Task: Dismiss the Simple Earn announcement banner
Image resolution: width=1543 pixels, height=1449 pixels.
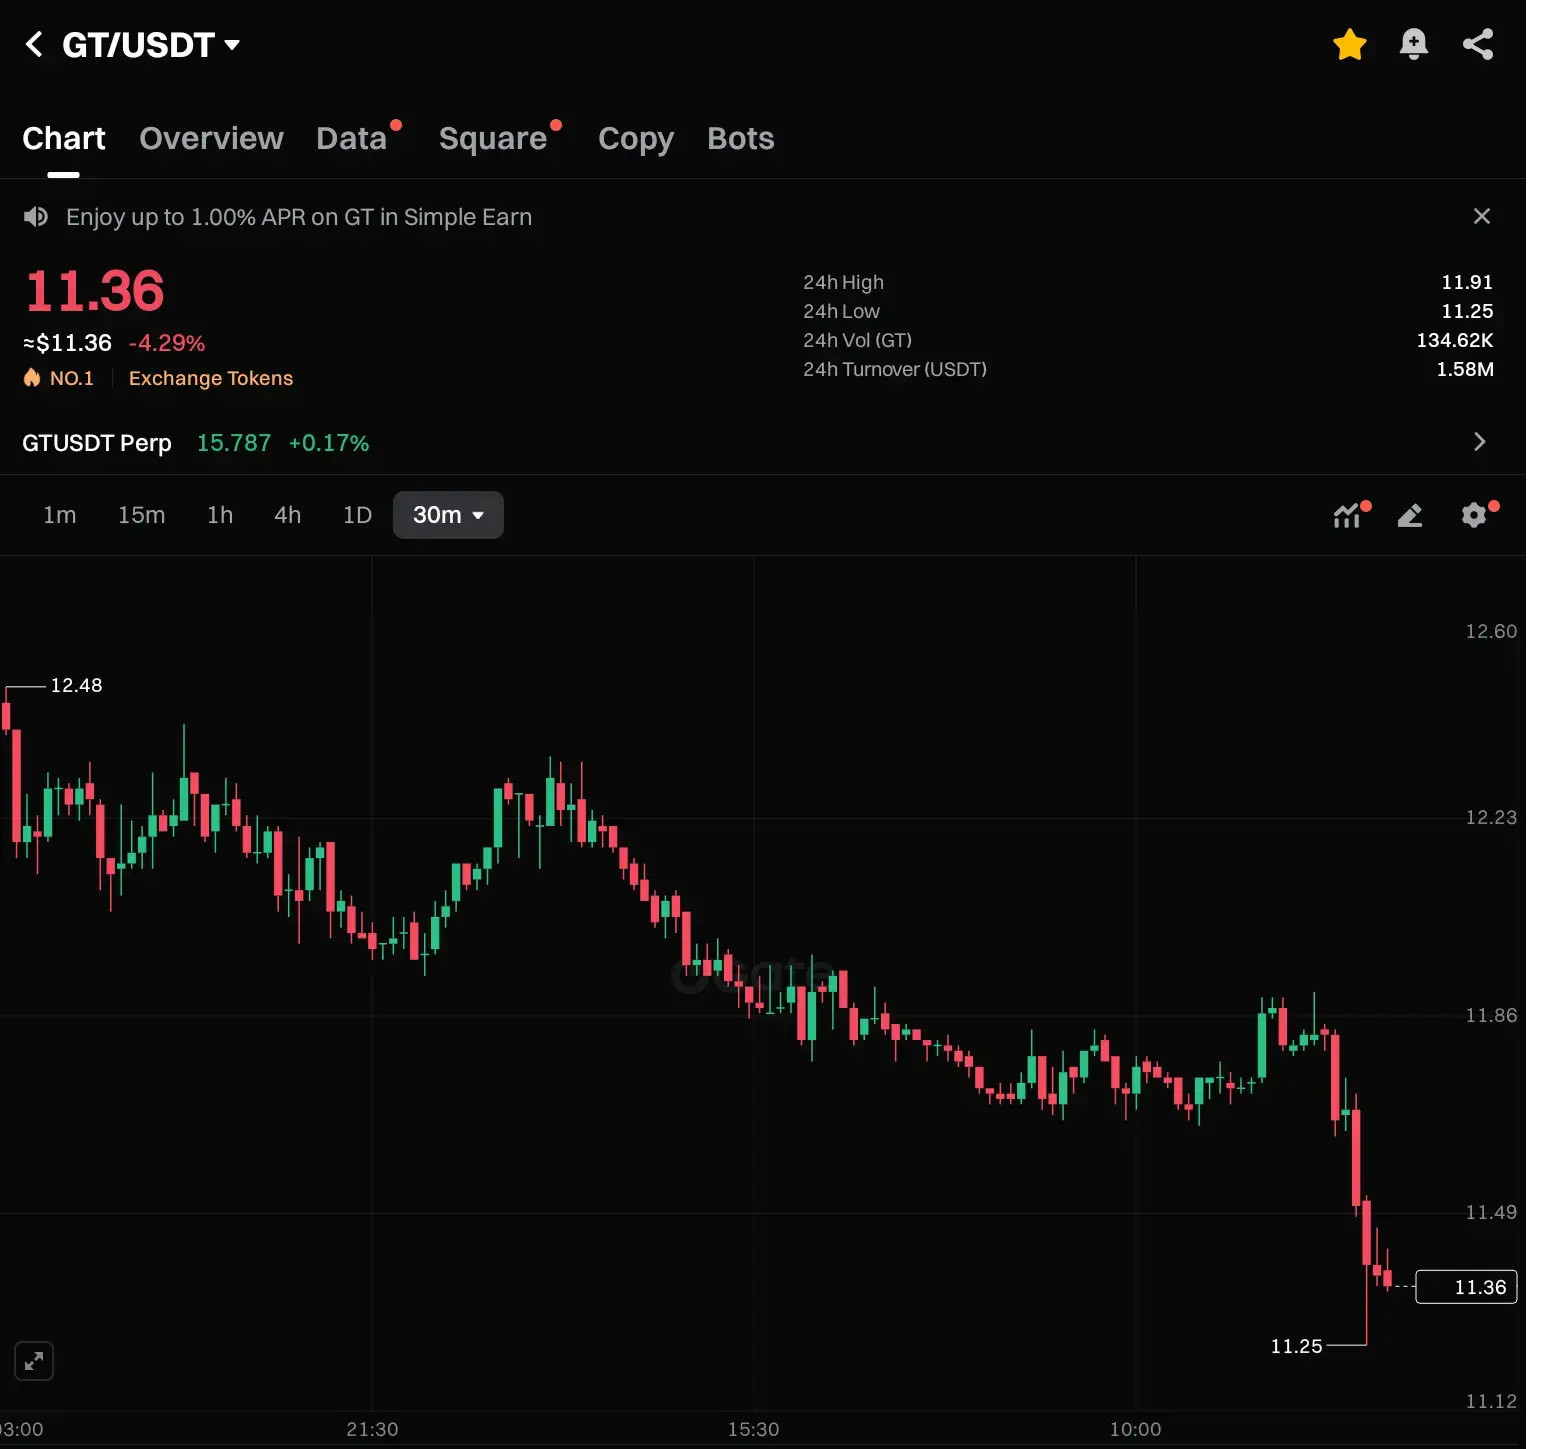Action: pos(1482,216)
